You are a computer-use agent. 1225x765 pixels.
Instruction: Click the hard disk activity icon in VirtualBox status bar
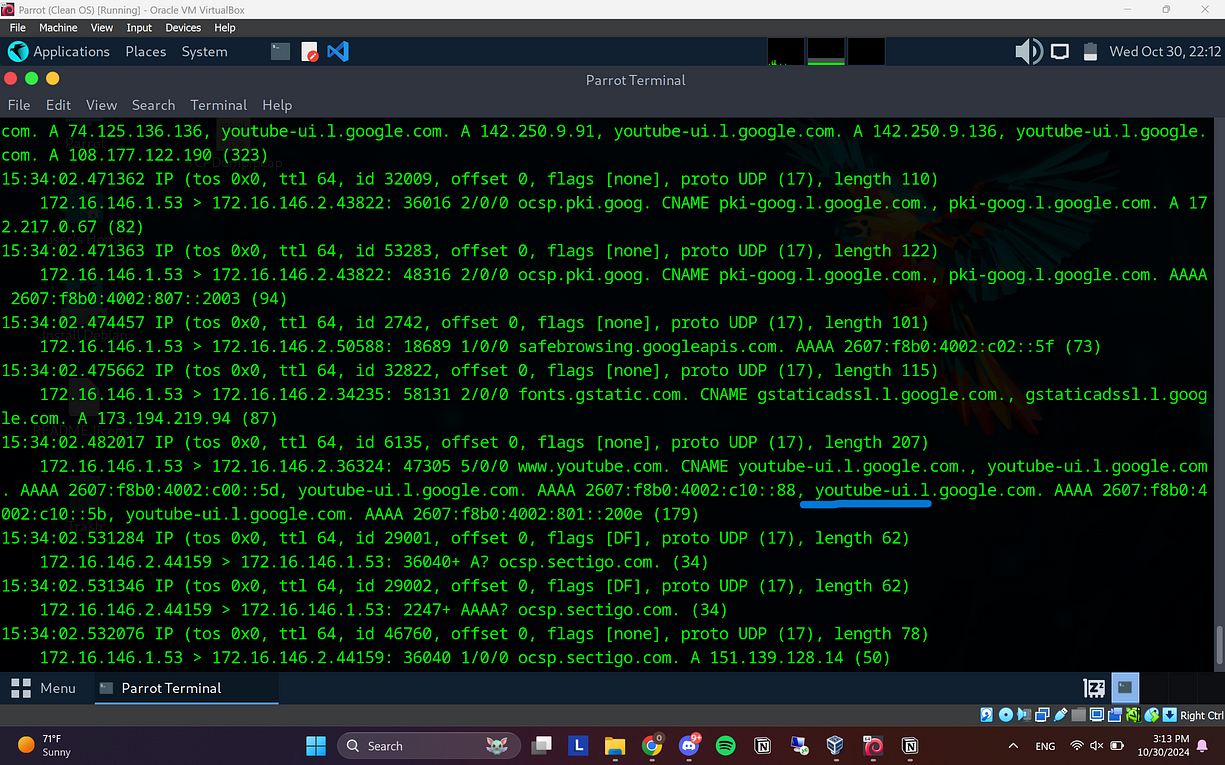(x=986, y=715)
